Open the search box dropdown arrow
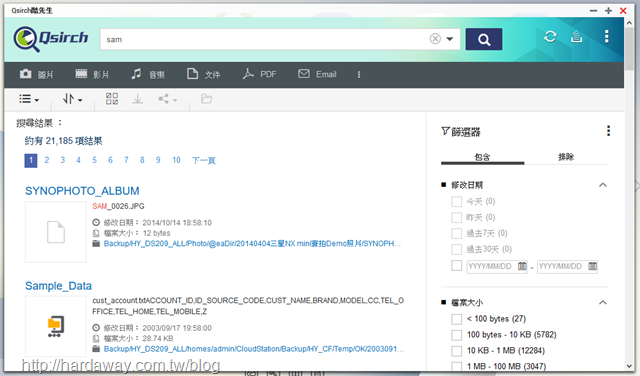 450,39
